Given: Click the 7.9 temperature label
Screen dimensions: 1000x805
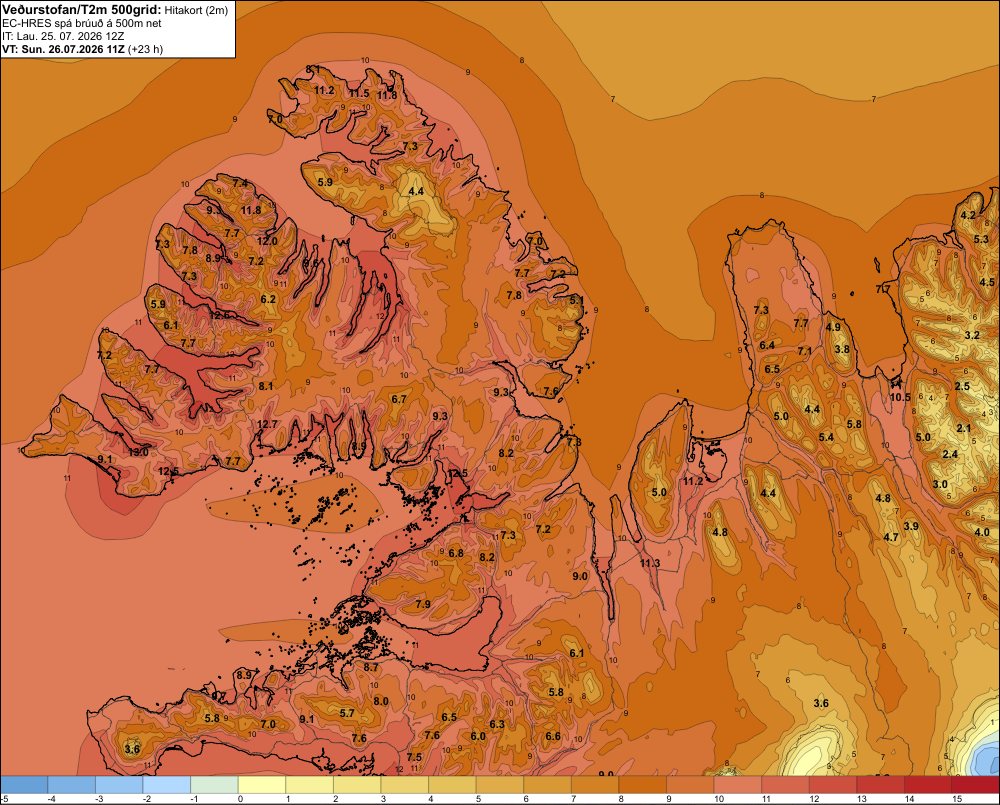Looking at the screenshot, I should [423, 604].
